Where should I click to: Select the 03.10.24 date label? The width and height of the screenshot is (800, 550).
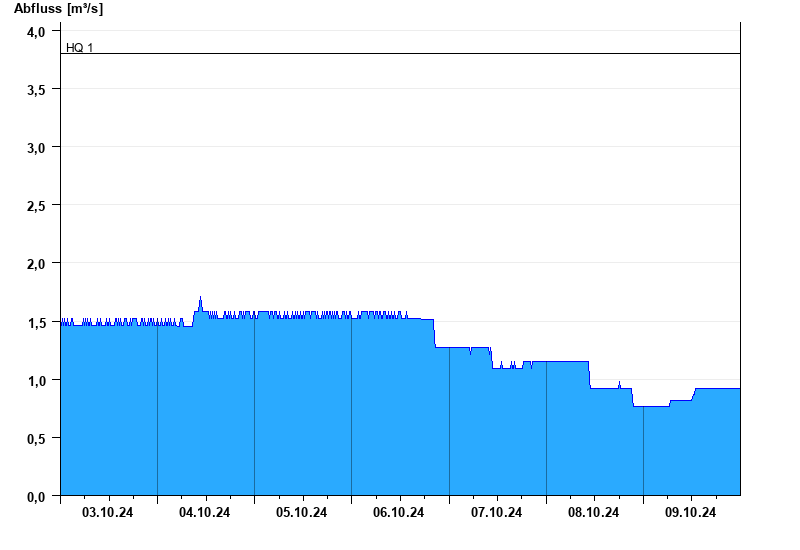click(x=108, y=513)
